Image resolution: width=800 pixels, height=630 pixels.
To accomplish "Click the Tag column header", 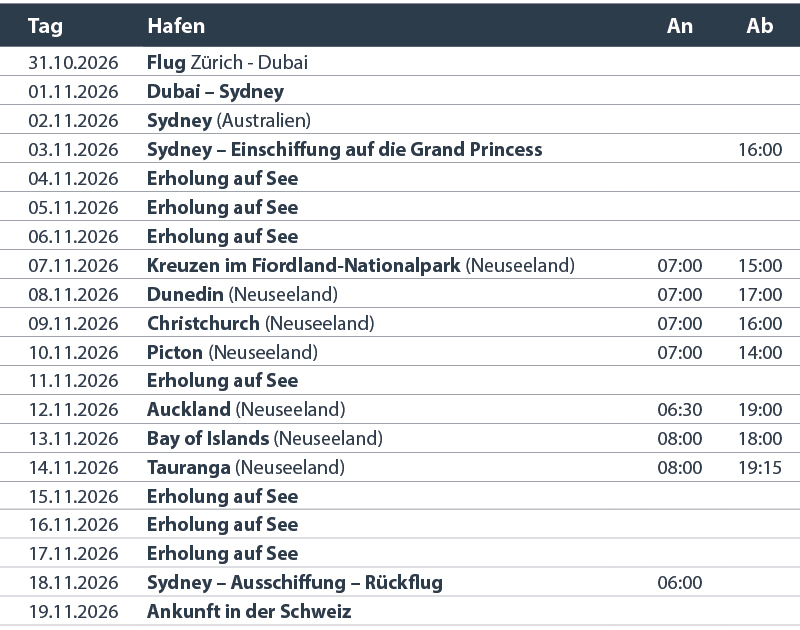I will pyautogui.click(x=45, y=26).
